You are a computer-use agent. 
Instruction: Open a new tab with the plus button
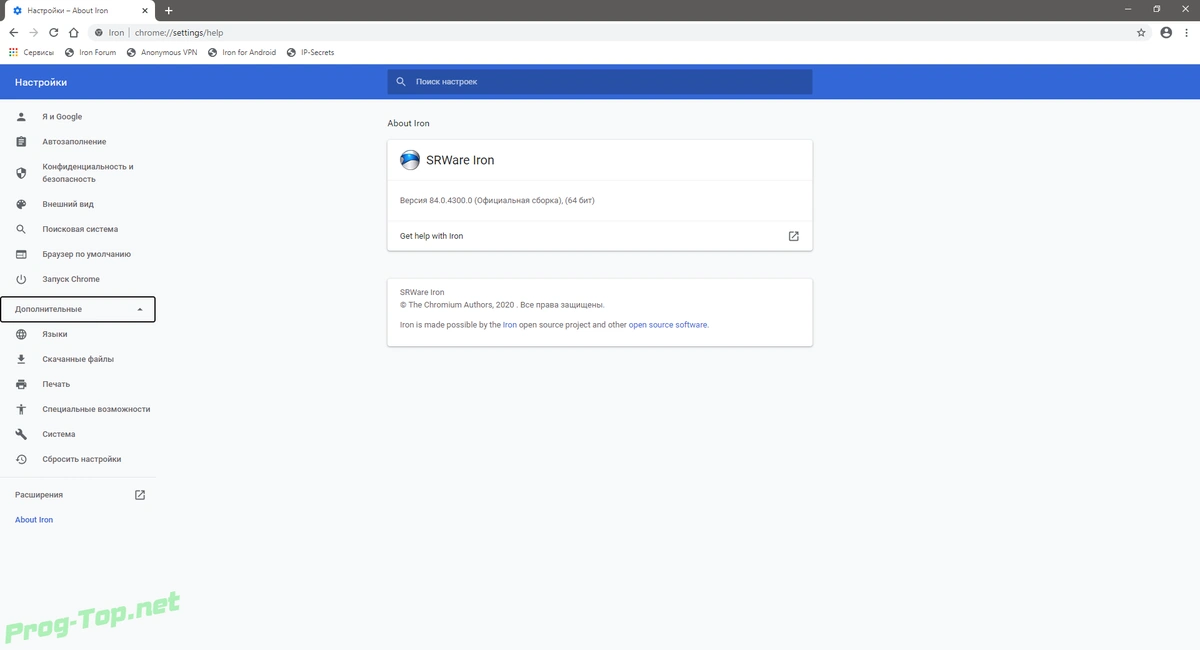tap(169, 10)
